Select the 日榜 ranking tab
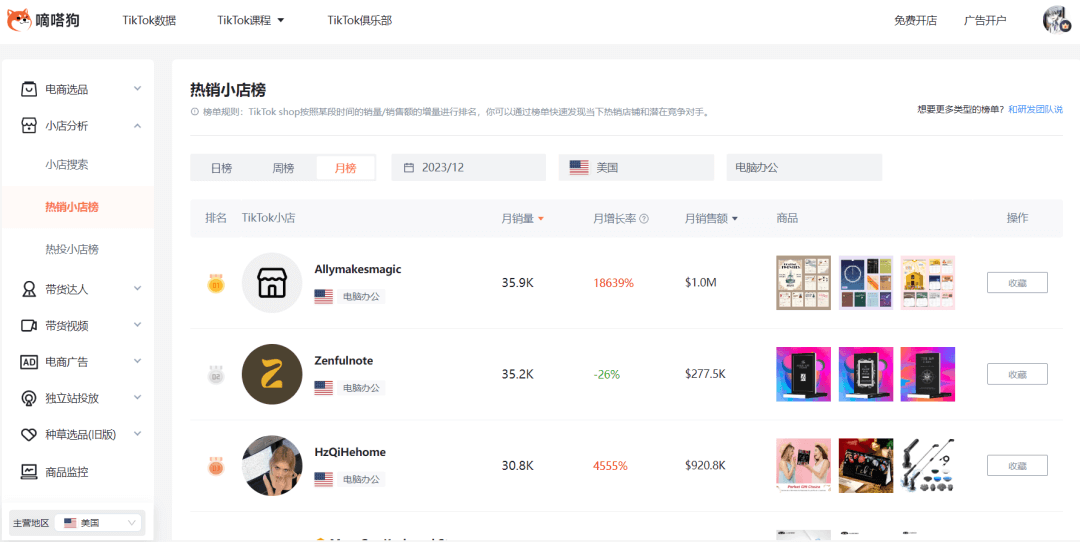Screen dimensions: 1080x542 point(221,168)
